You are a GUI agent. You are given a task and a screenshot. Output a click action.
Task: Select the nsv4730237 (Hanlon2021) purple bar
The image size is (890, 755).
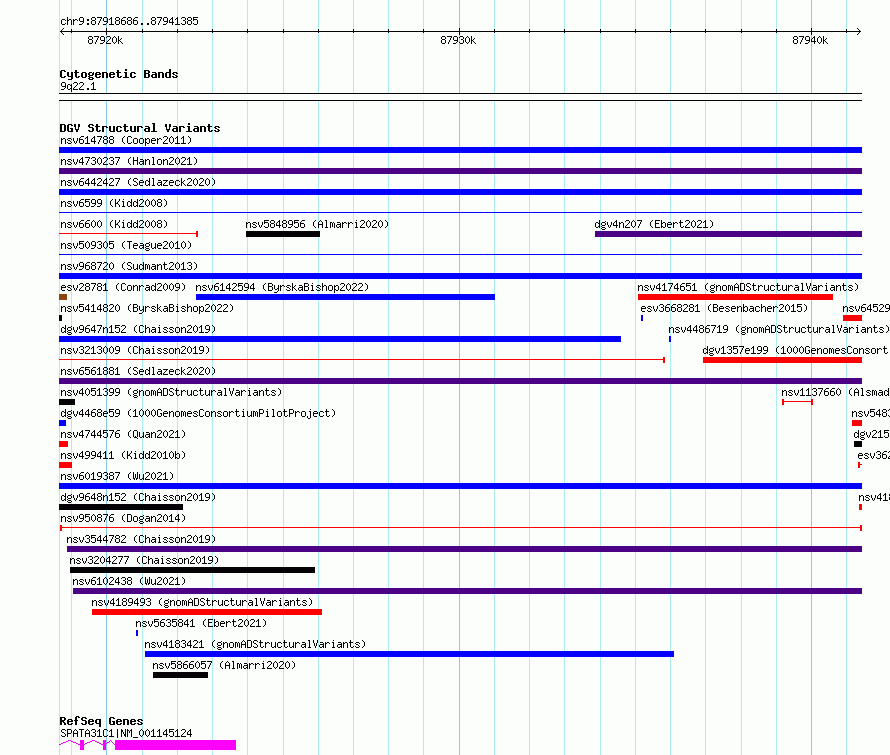click(x=460, y=171)
